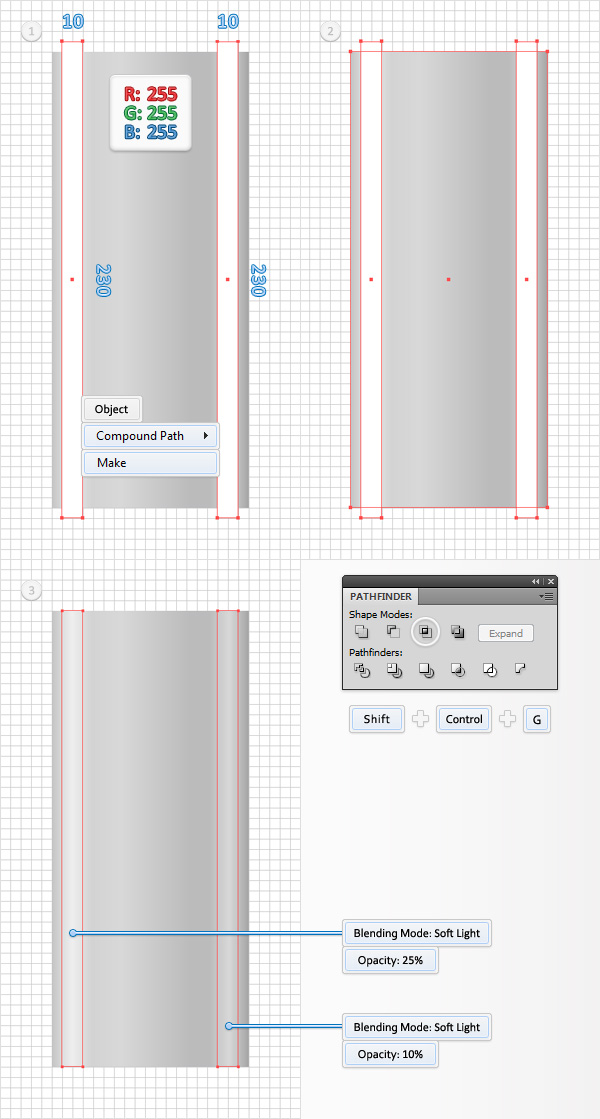600x1119 pixels.
Task: Collapse the Pathfinder panel with double arrows
Action: [535, 581]
